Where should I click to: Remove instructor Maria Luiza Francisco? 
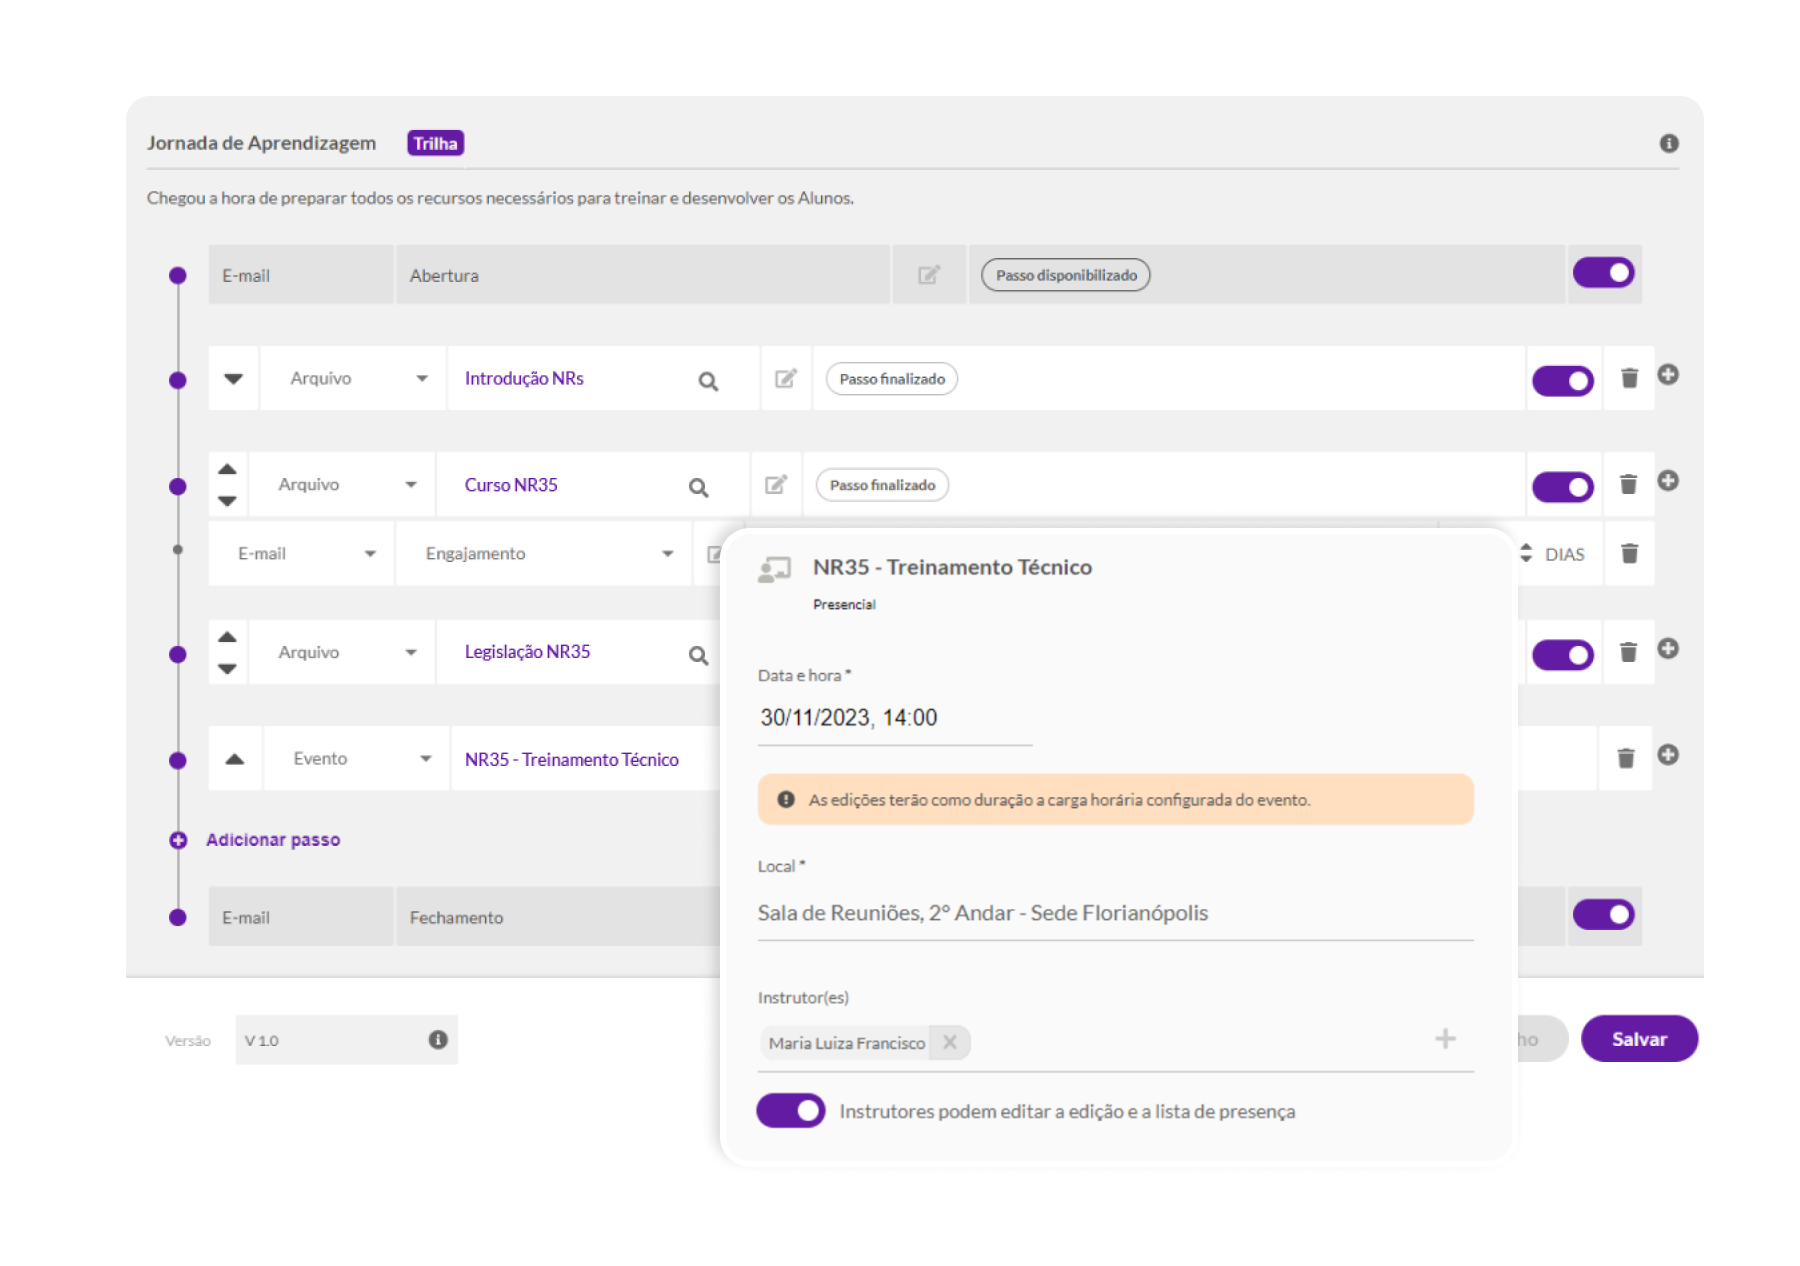950,1042
